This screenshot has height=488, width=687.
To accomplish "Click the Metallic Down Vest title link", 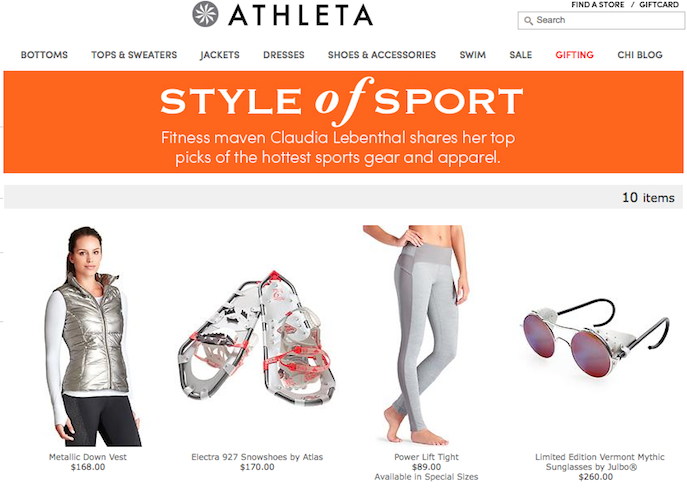I will (x=88, y=457).
